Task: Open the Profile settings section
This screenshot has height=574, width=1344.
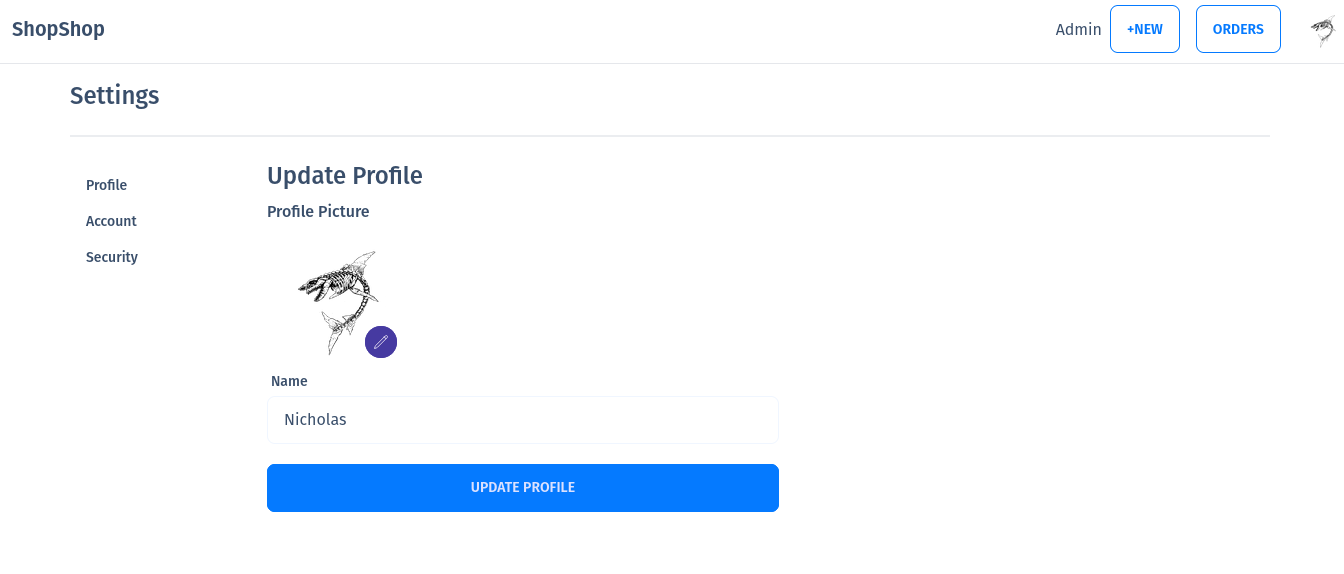Action: pos(106,185)
